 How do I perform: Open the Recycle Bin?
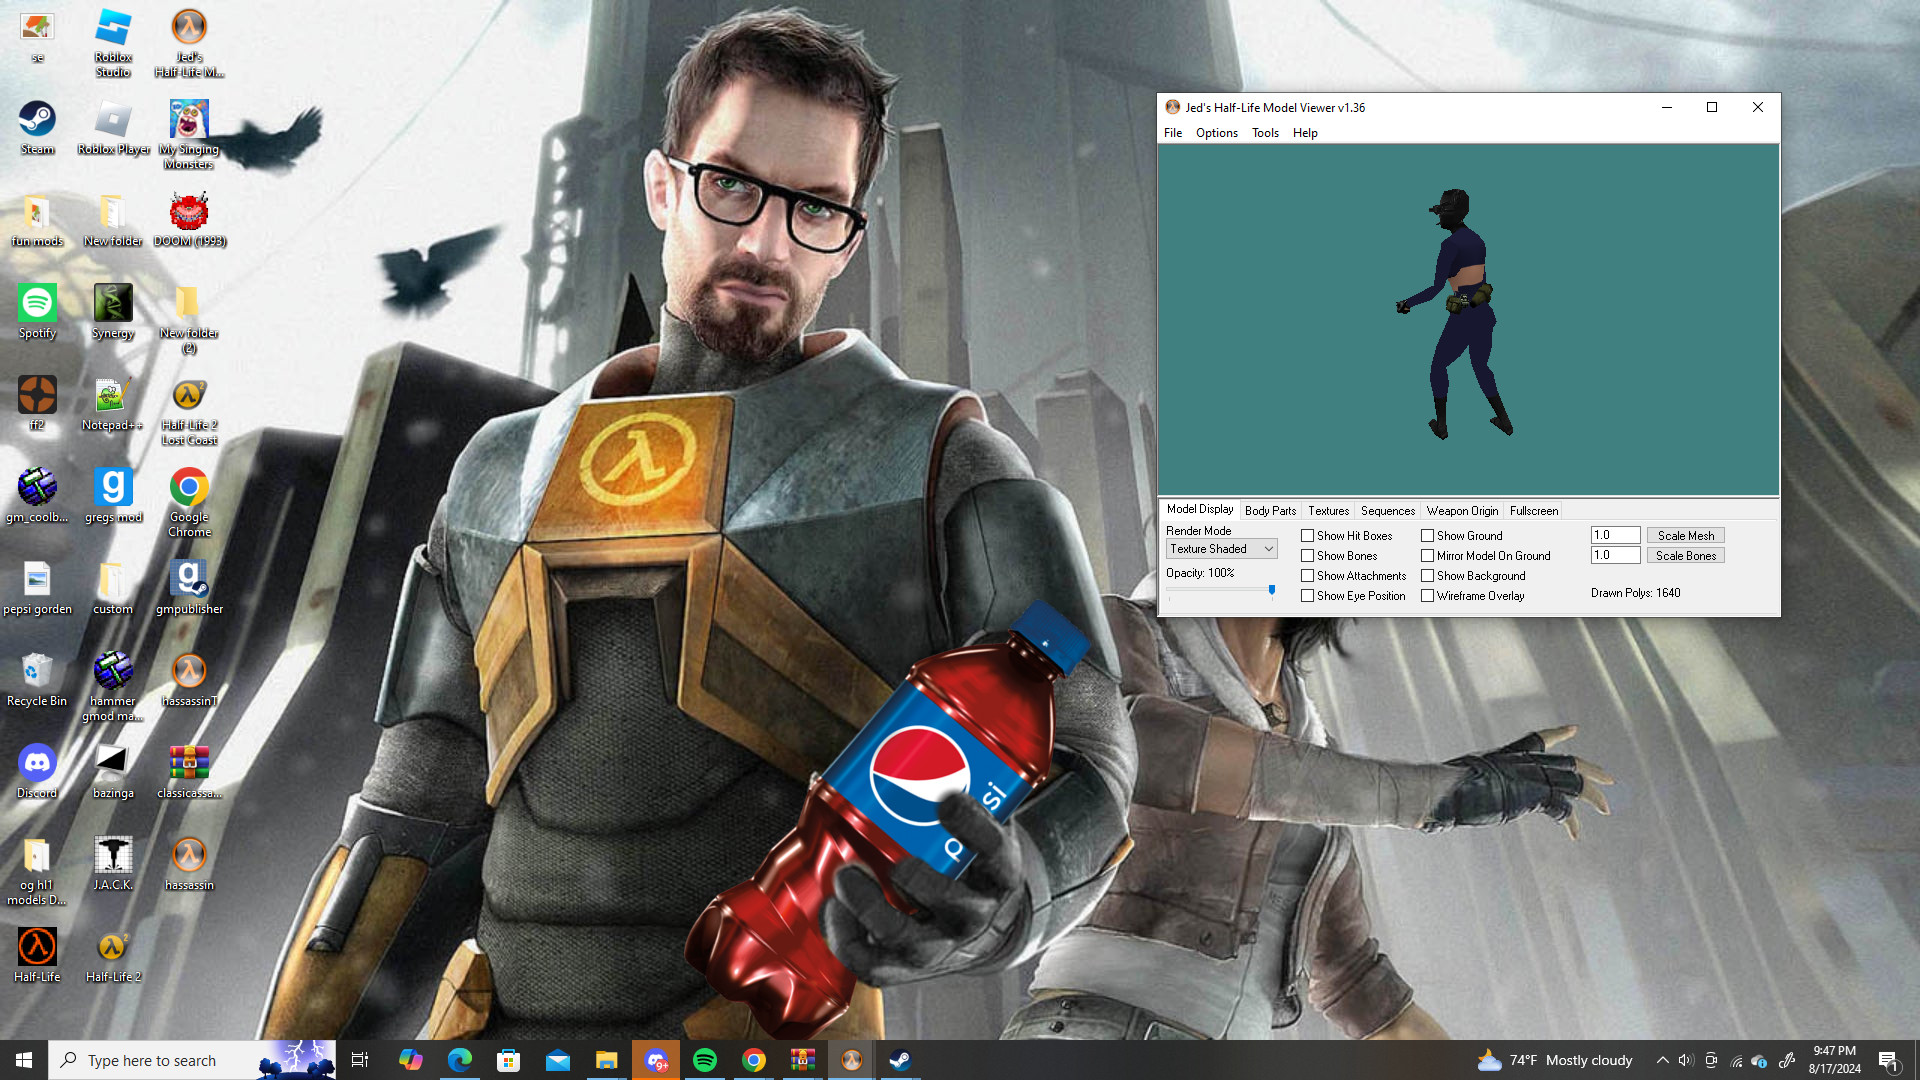[x=37, y=672]
